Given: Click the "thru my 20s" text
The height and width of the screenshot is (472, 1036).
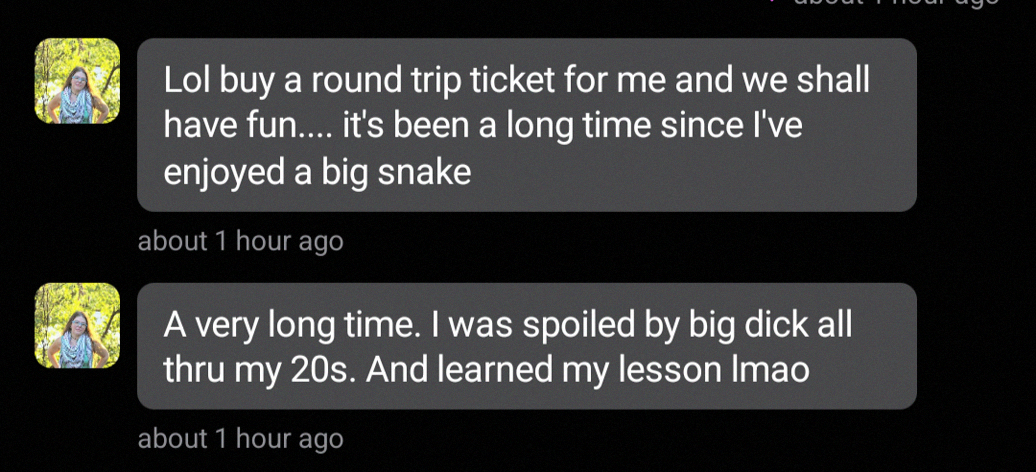Looking at the screenshot, I should pyautogui.click(x=256, y=370).
